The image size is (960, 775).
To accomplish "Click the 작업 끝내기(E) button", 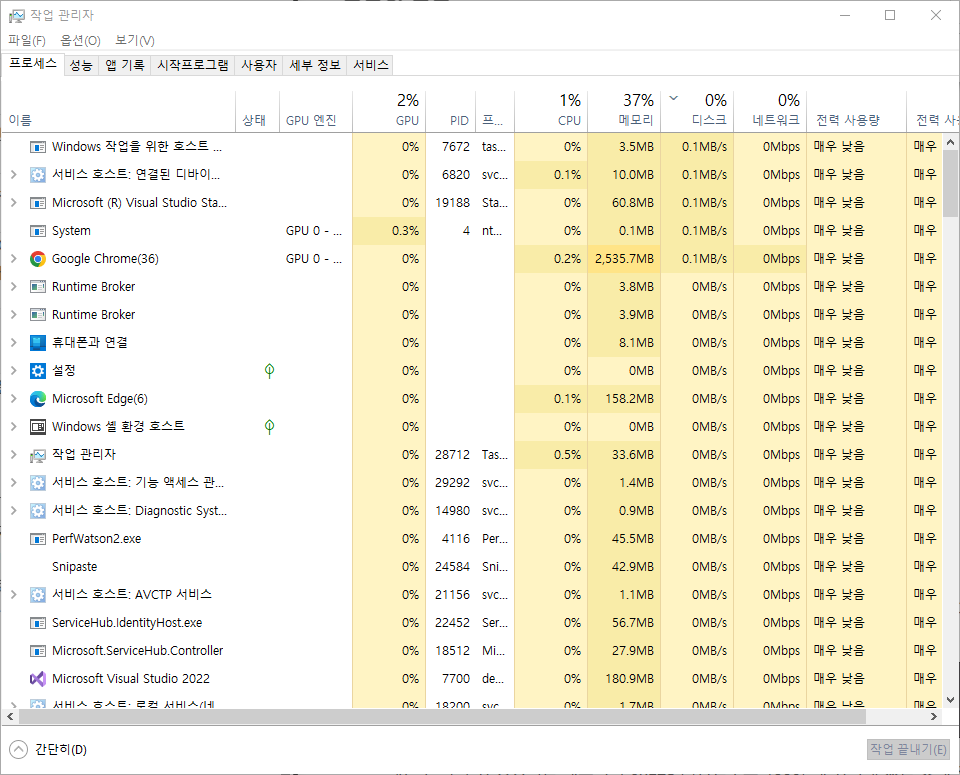I will pos(908,749).
